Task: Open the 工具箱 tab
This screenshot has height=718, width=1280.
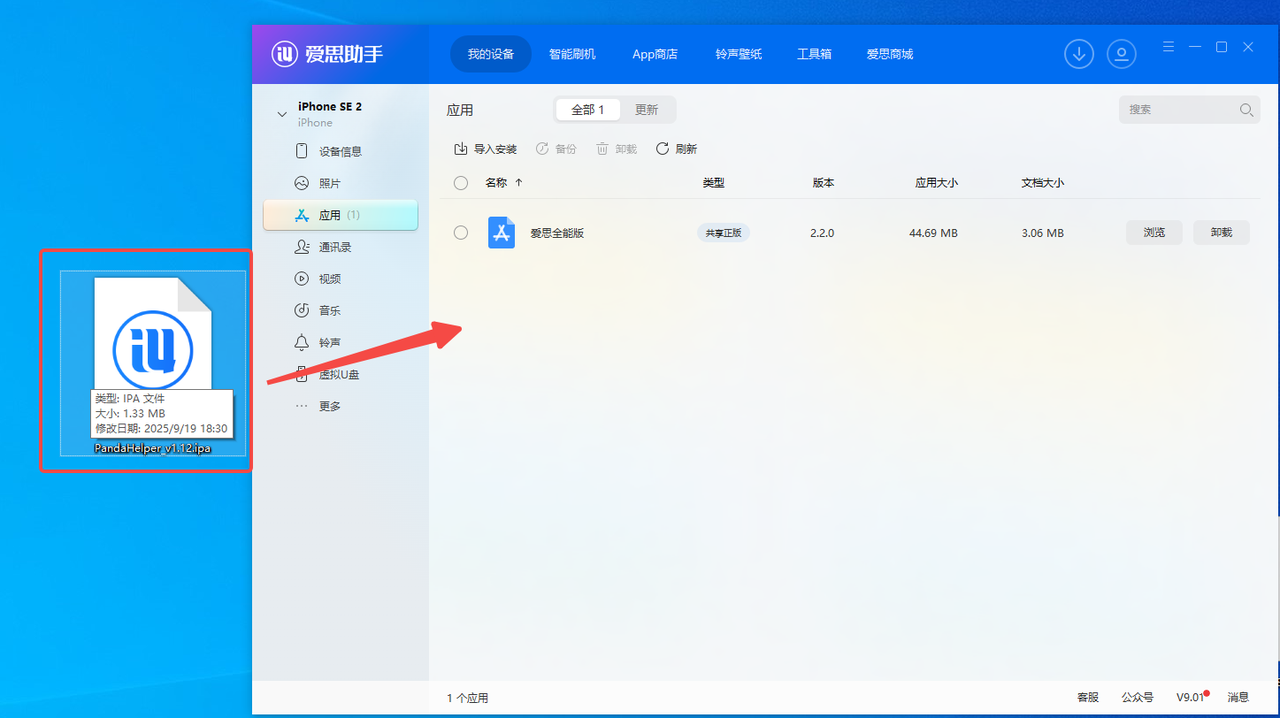Action: (x=814, y=54)
